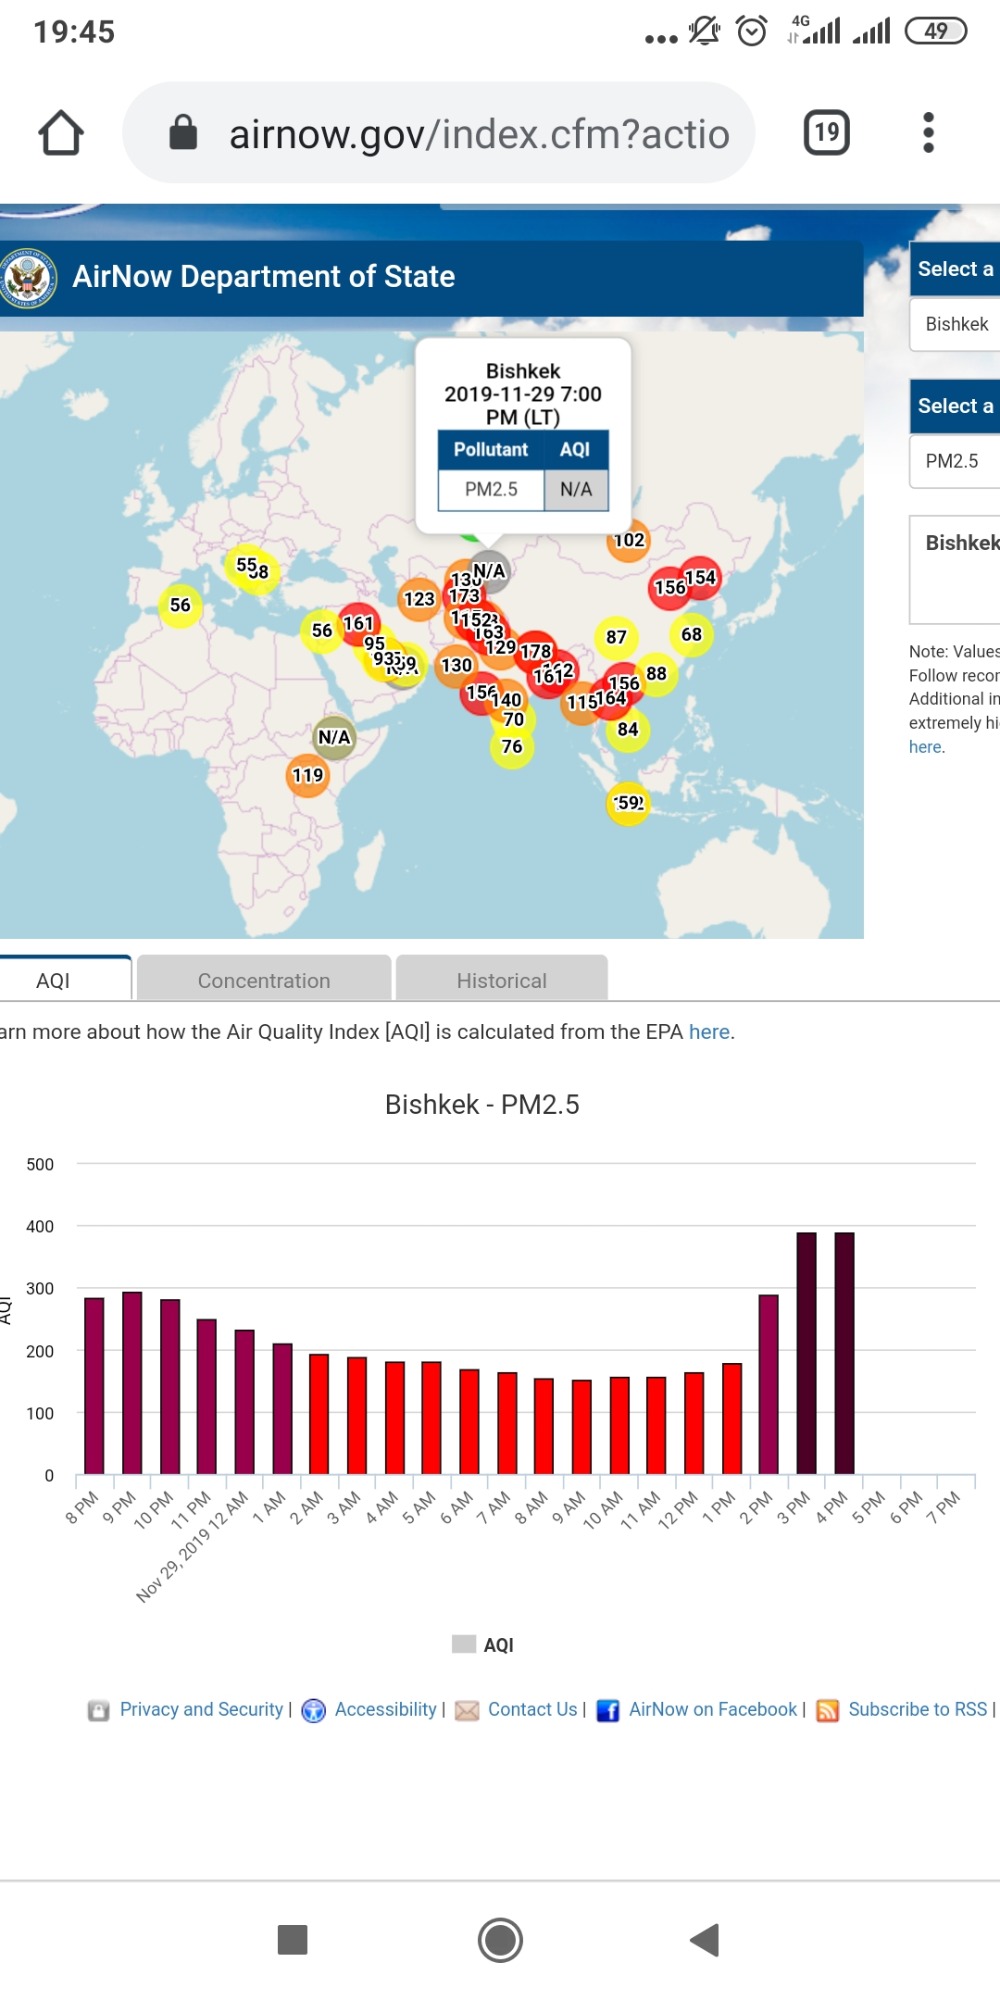Open the Bishkek city dropdown
The height and width of the screenshot is (2000, 1000).
click(x=956, y=324)
